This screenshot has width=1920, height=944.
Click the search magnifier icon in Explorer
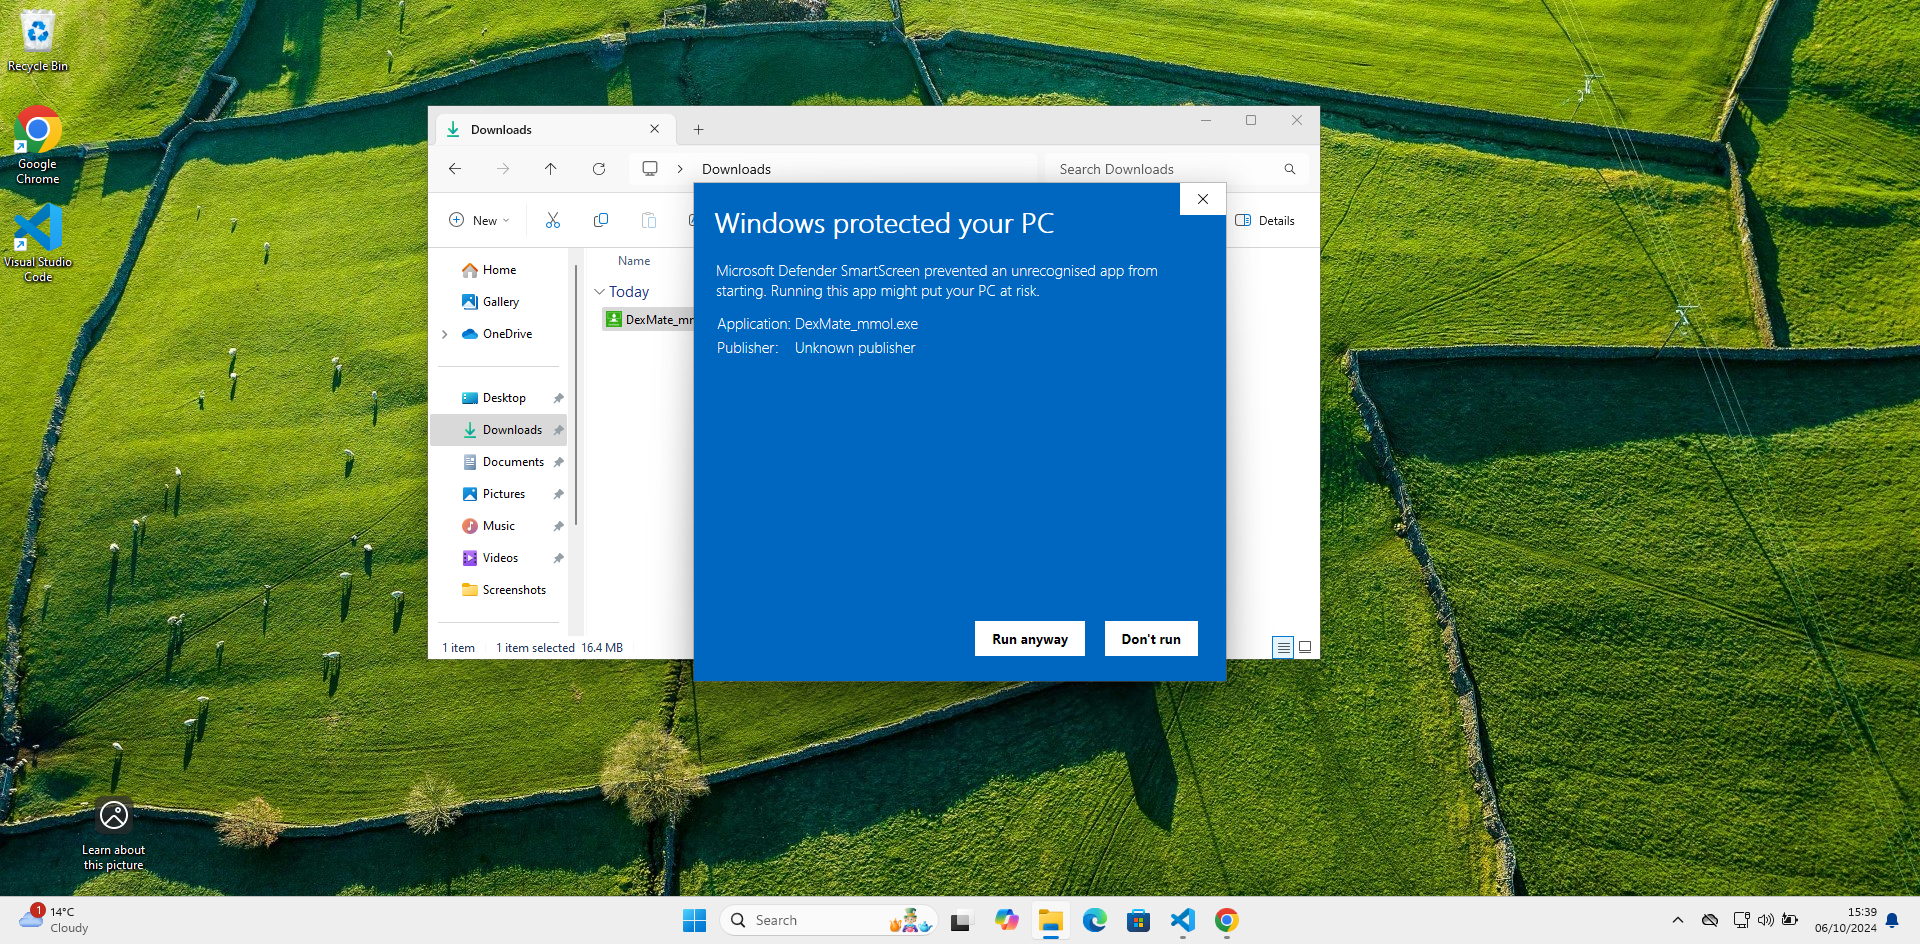[1290, 169]
